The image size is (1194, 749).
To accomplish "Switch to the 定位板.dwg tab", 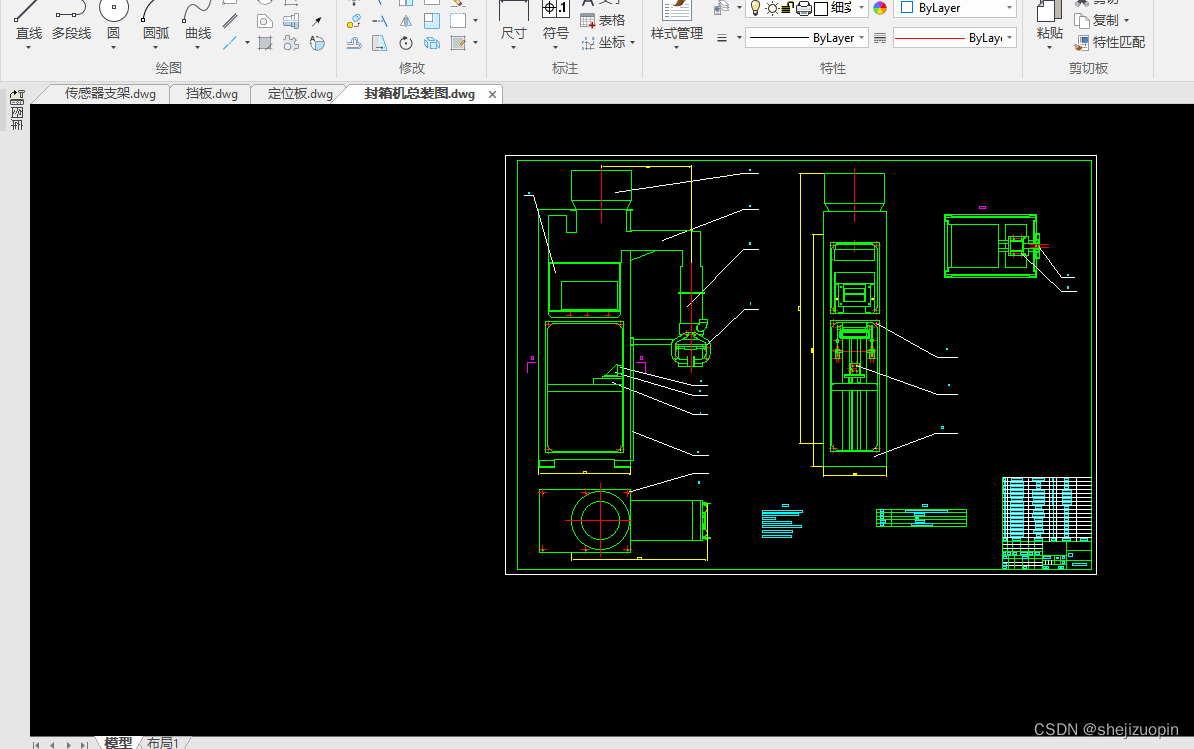I will tap(300, 94).
